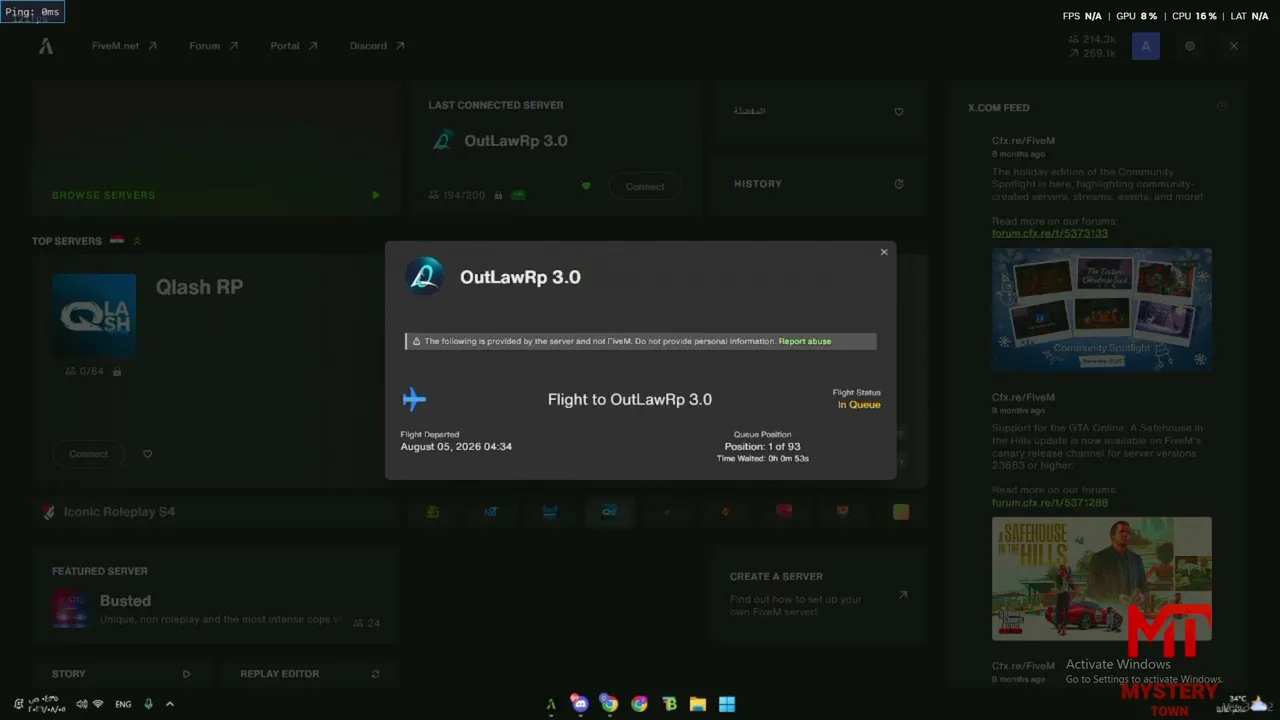The width and height of the screenshot is (1280, 720).
Task: Open the History panel
Action: (819, 184)
